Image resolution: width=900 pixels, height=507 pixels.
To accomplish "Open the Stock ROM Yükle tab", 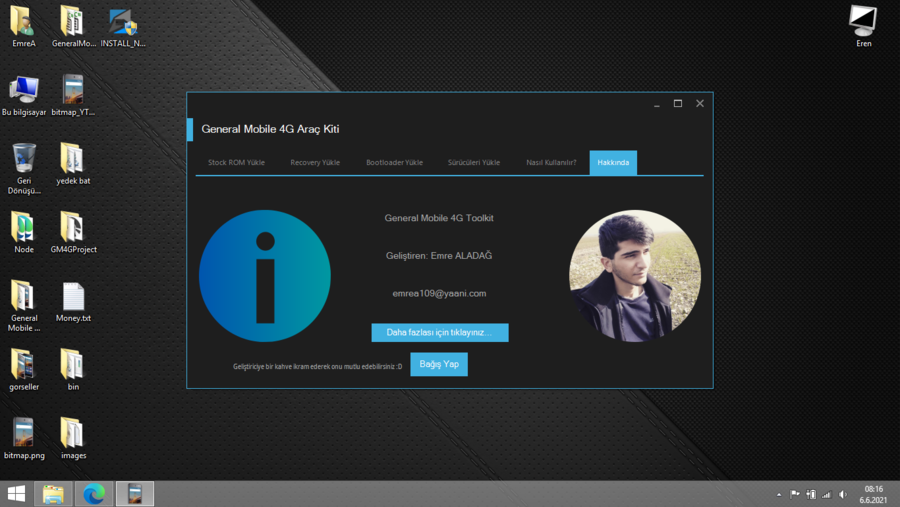I will point(236,162).
